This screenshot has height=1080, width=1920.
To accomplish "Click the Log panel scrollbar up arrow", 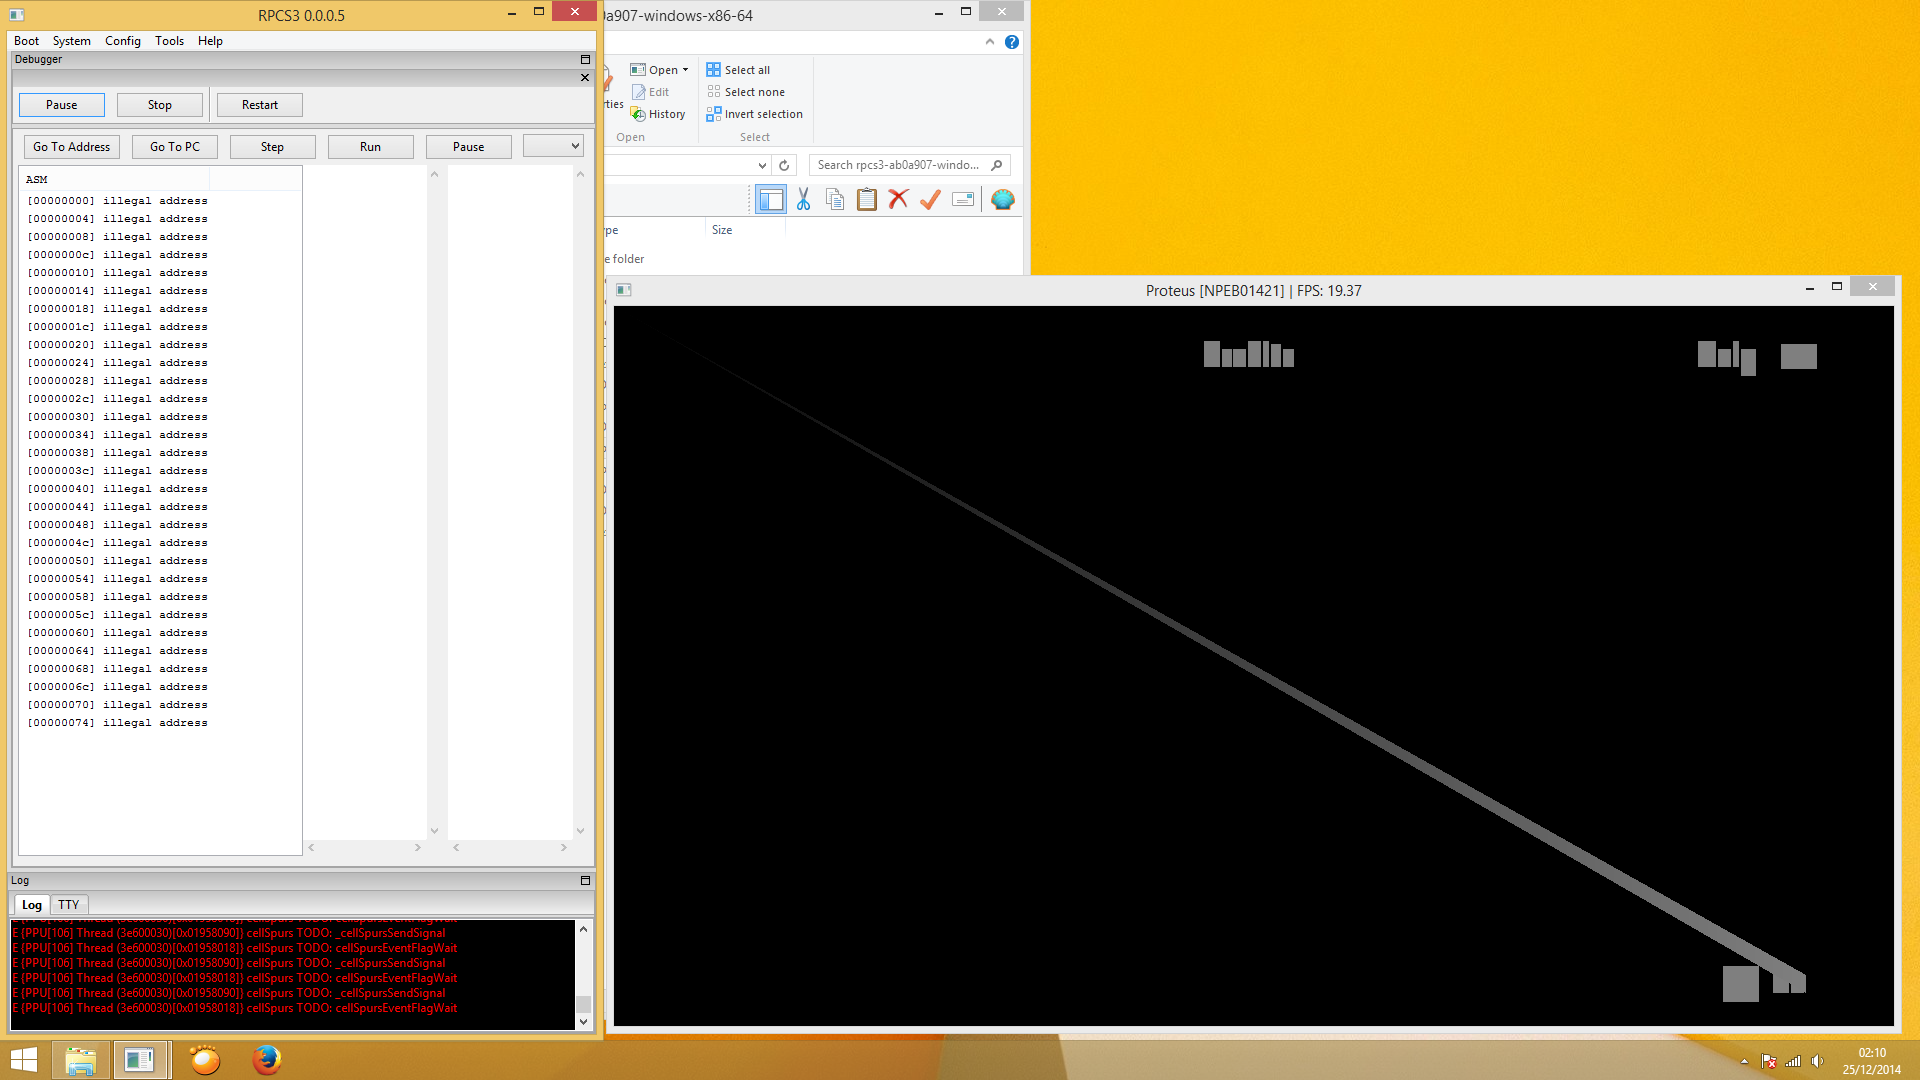I will click(584, 929).
